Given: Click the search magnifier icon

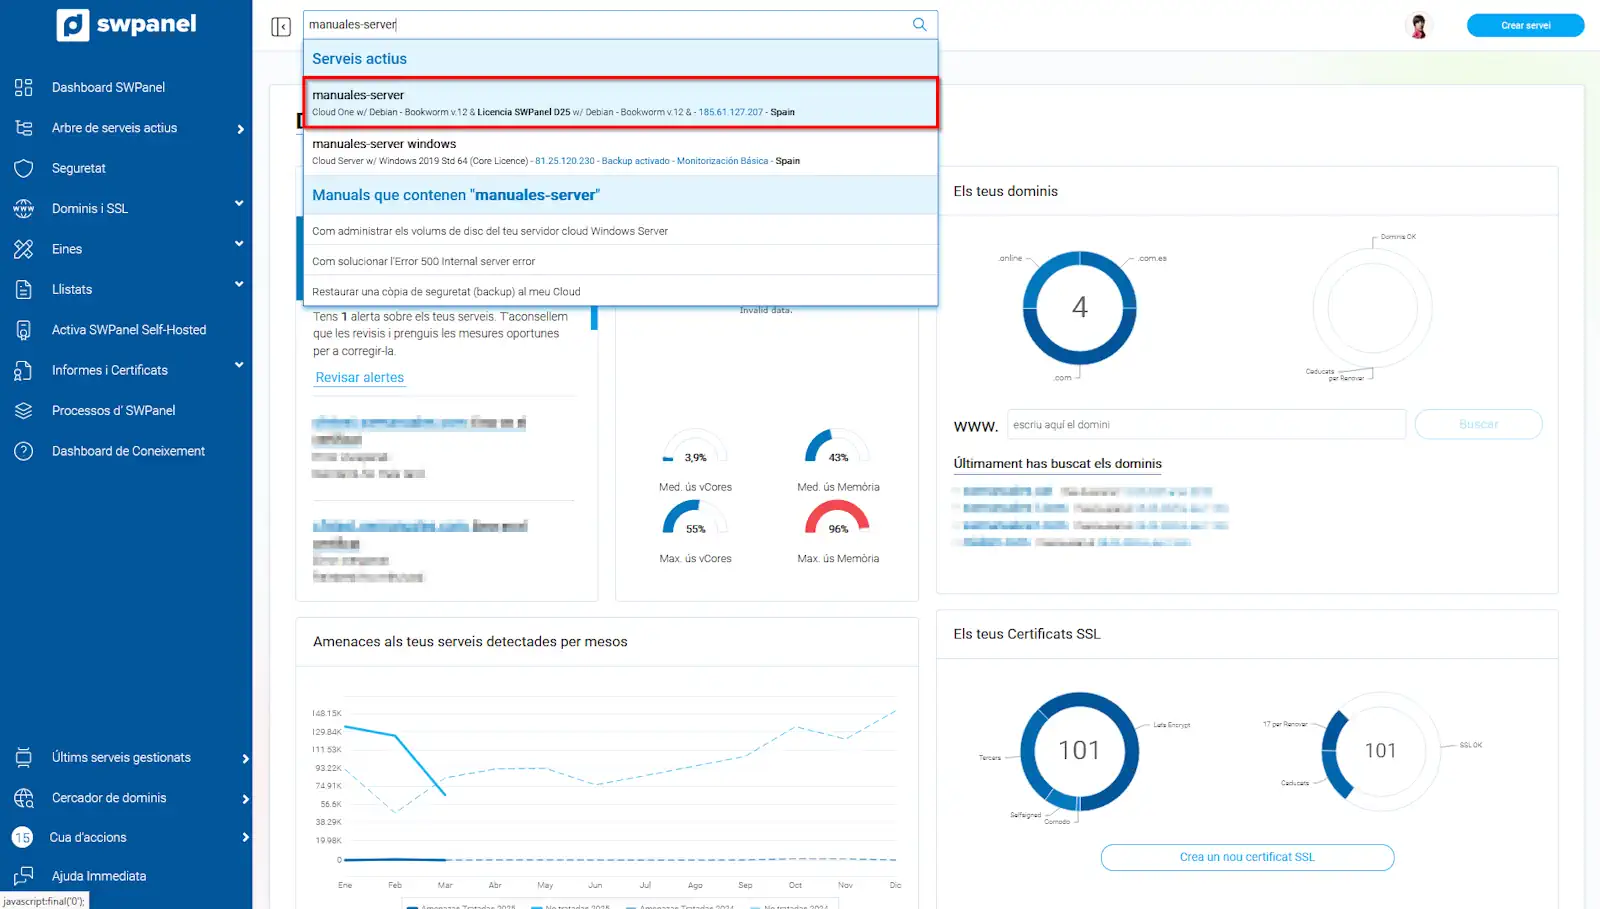Looking at the screenshot, I should pyautogui.click(x=919, y=25).
